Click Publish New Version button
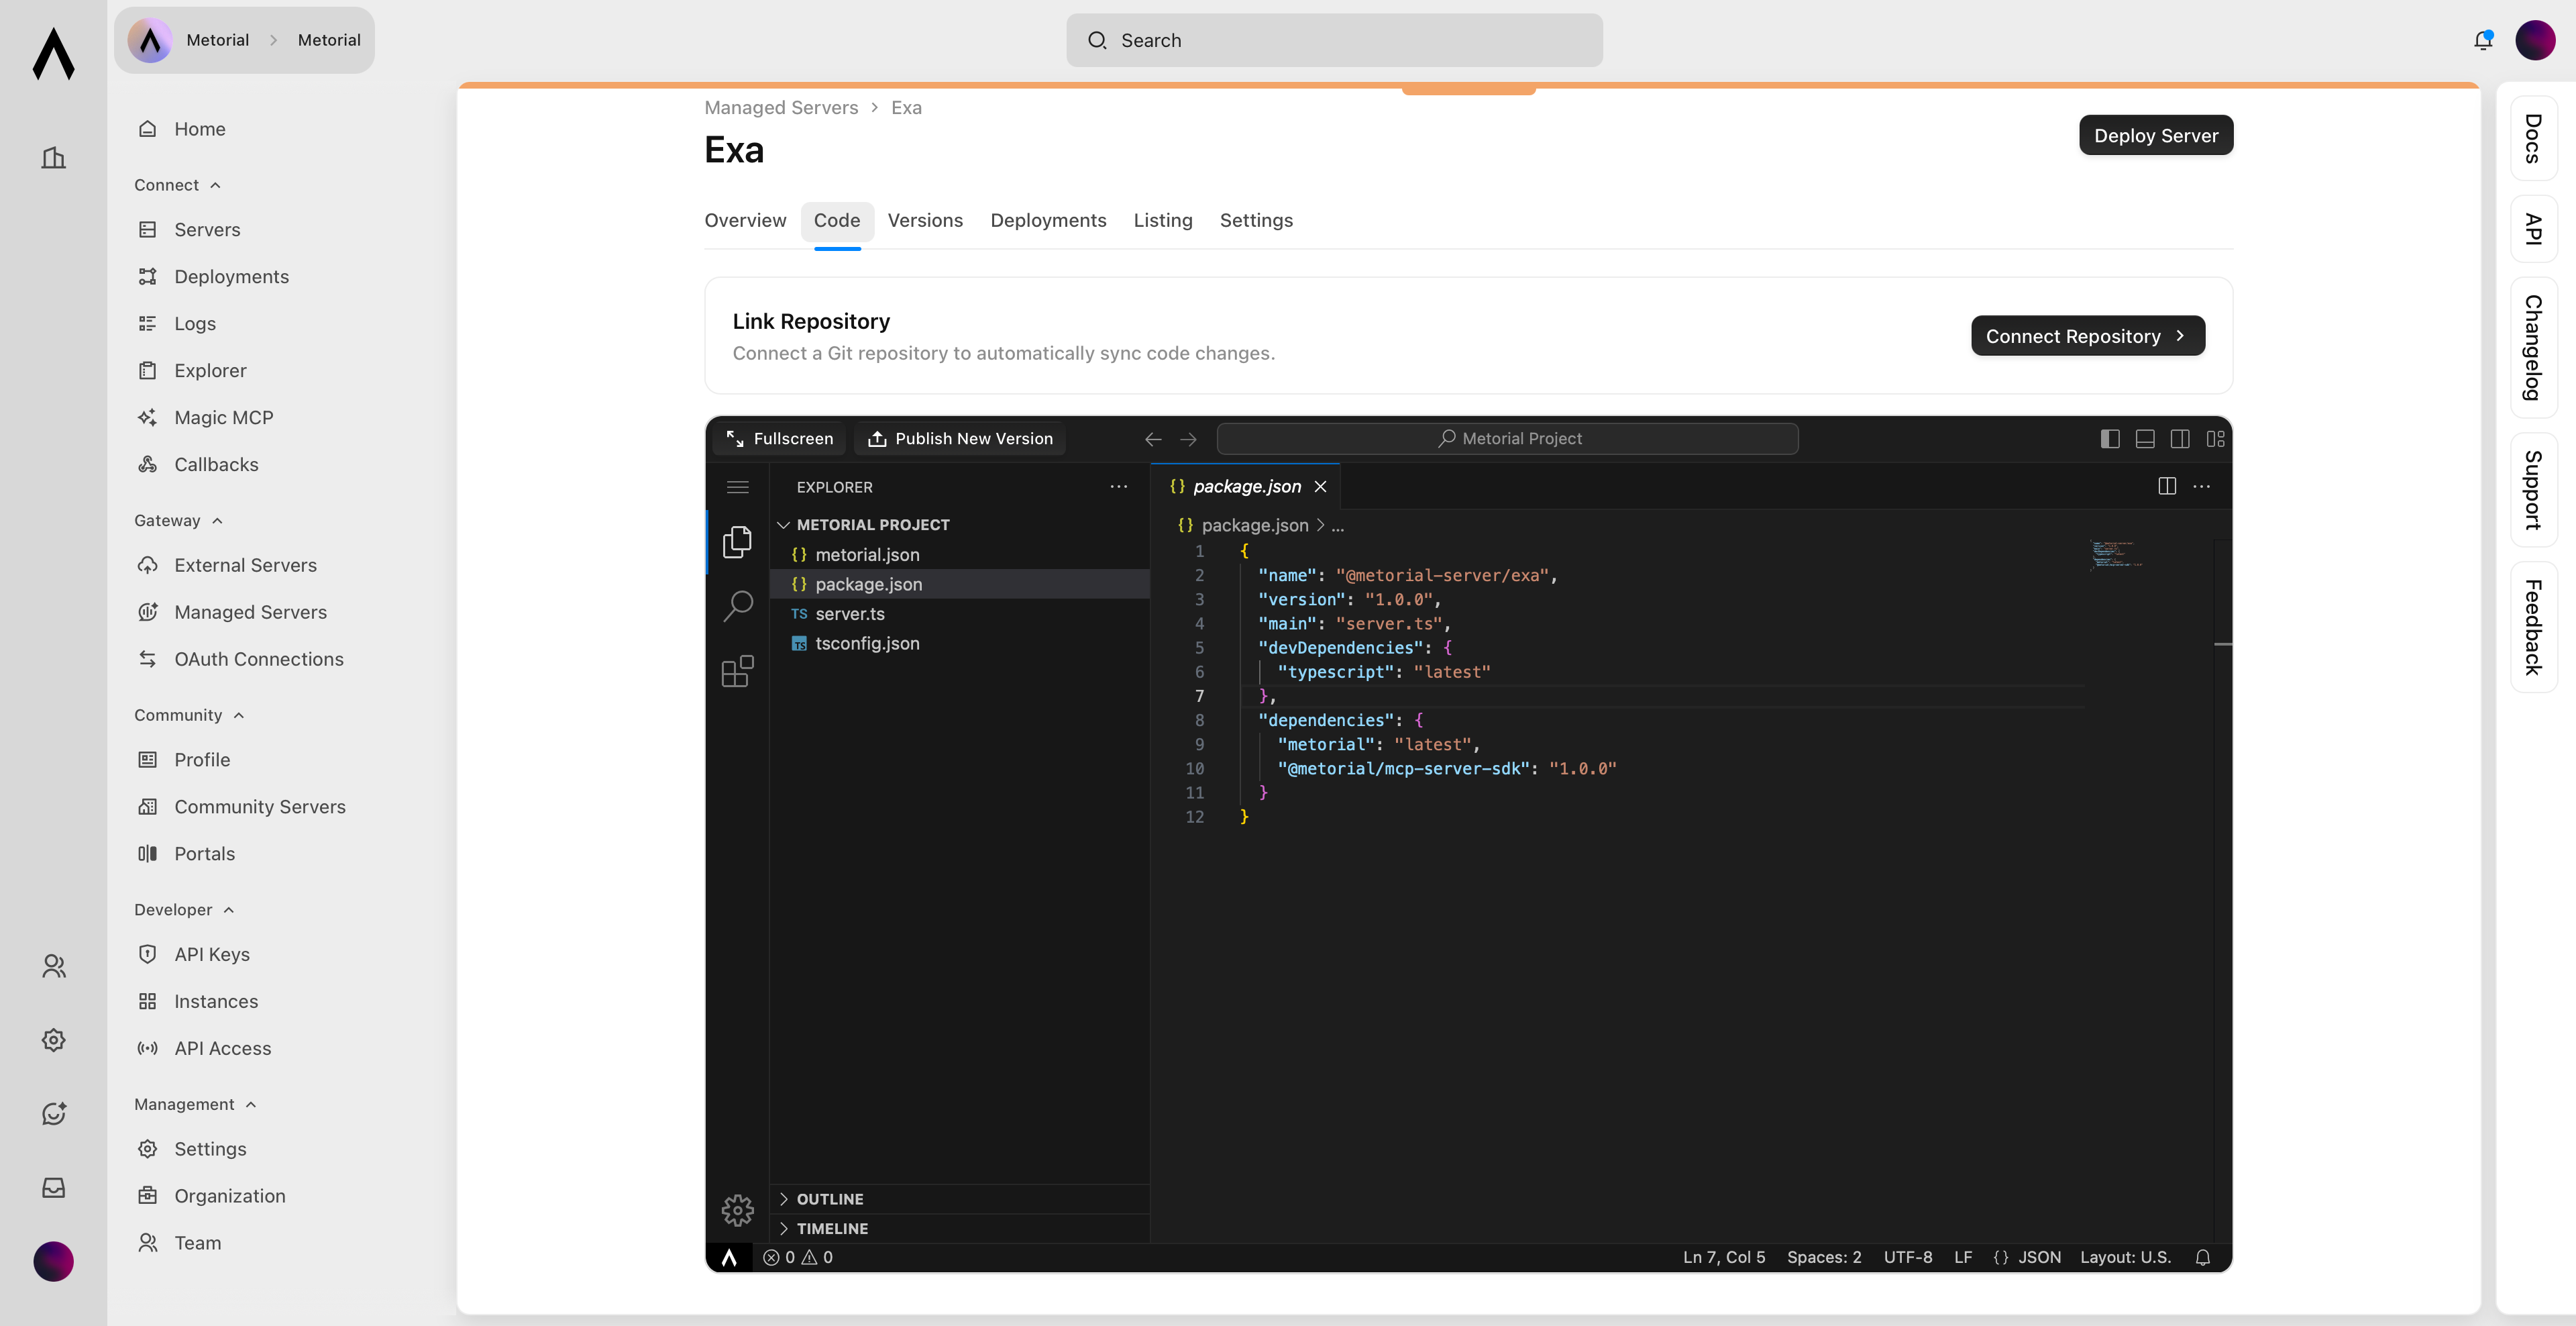This screenshot has height=1326, width=2576. coord(960,439)
